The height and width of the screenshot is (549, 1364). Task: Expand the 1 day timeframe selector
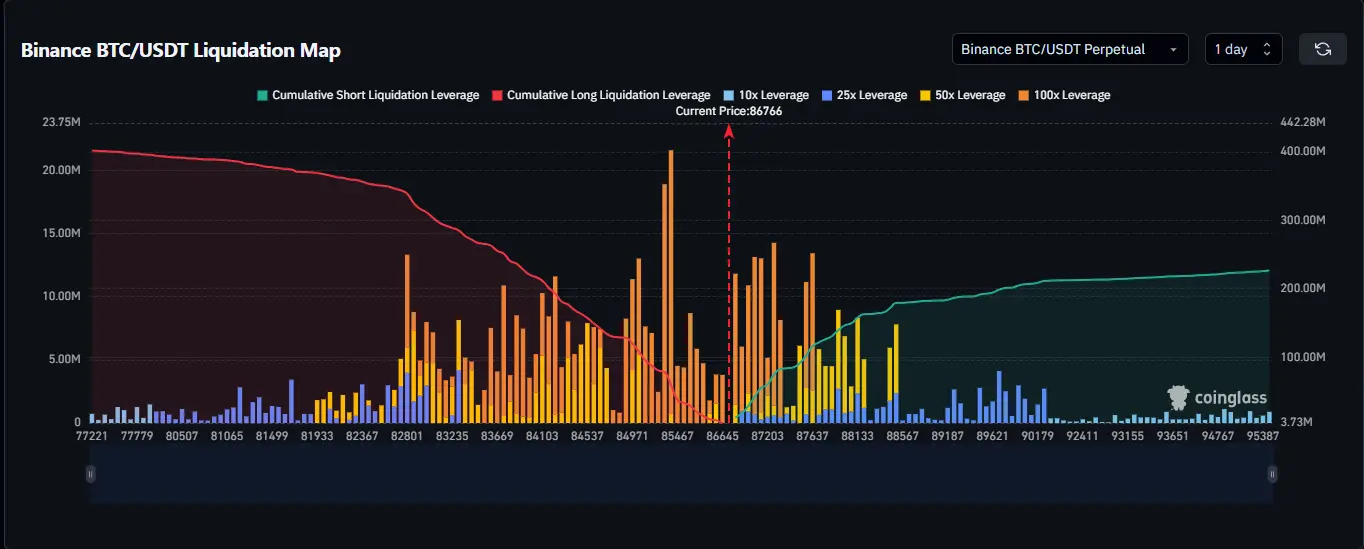pos(1243,49)
